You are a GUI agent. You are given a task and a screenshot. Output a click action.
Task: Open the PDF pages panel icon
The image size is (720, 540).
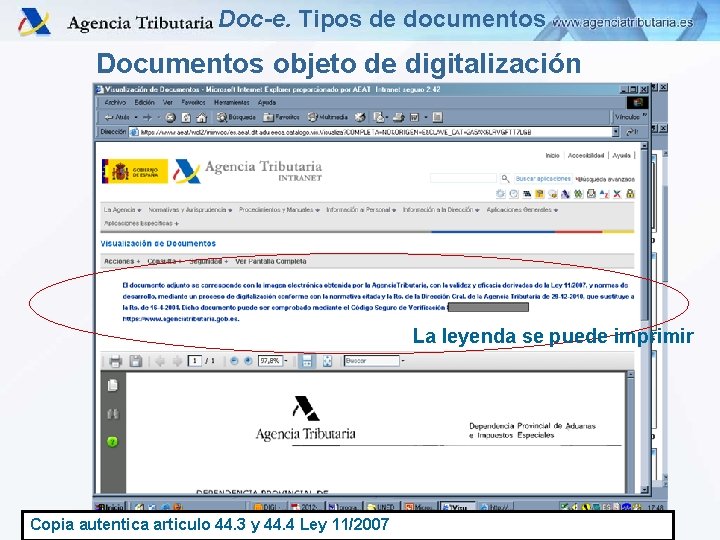point(112,385)
